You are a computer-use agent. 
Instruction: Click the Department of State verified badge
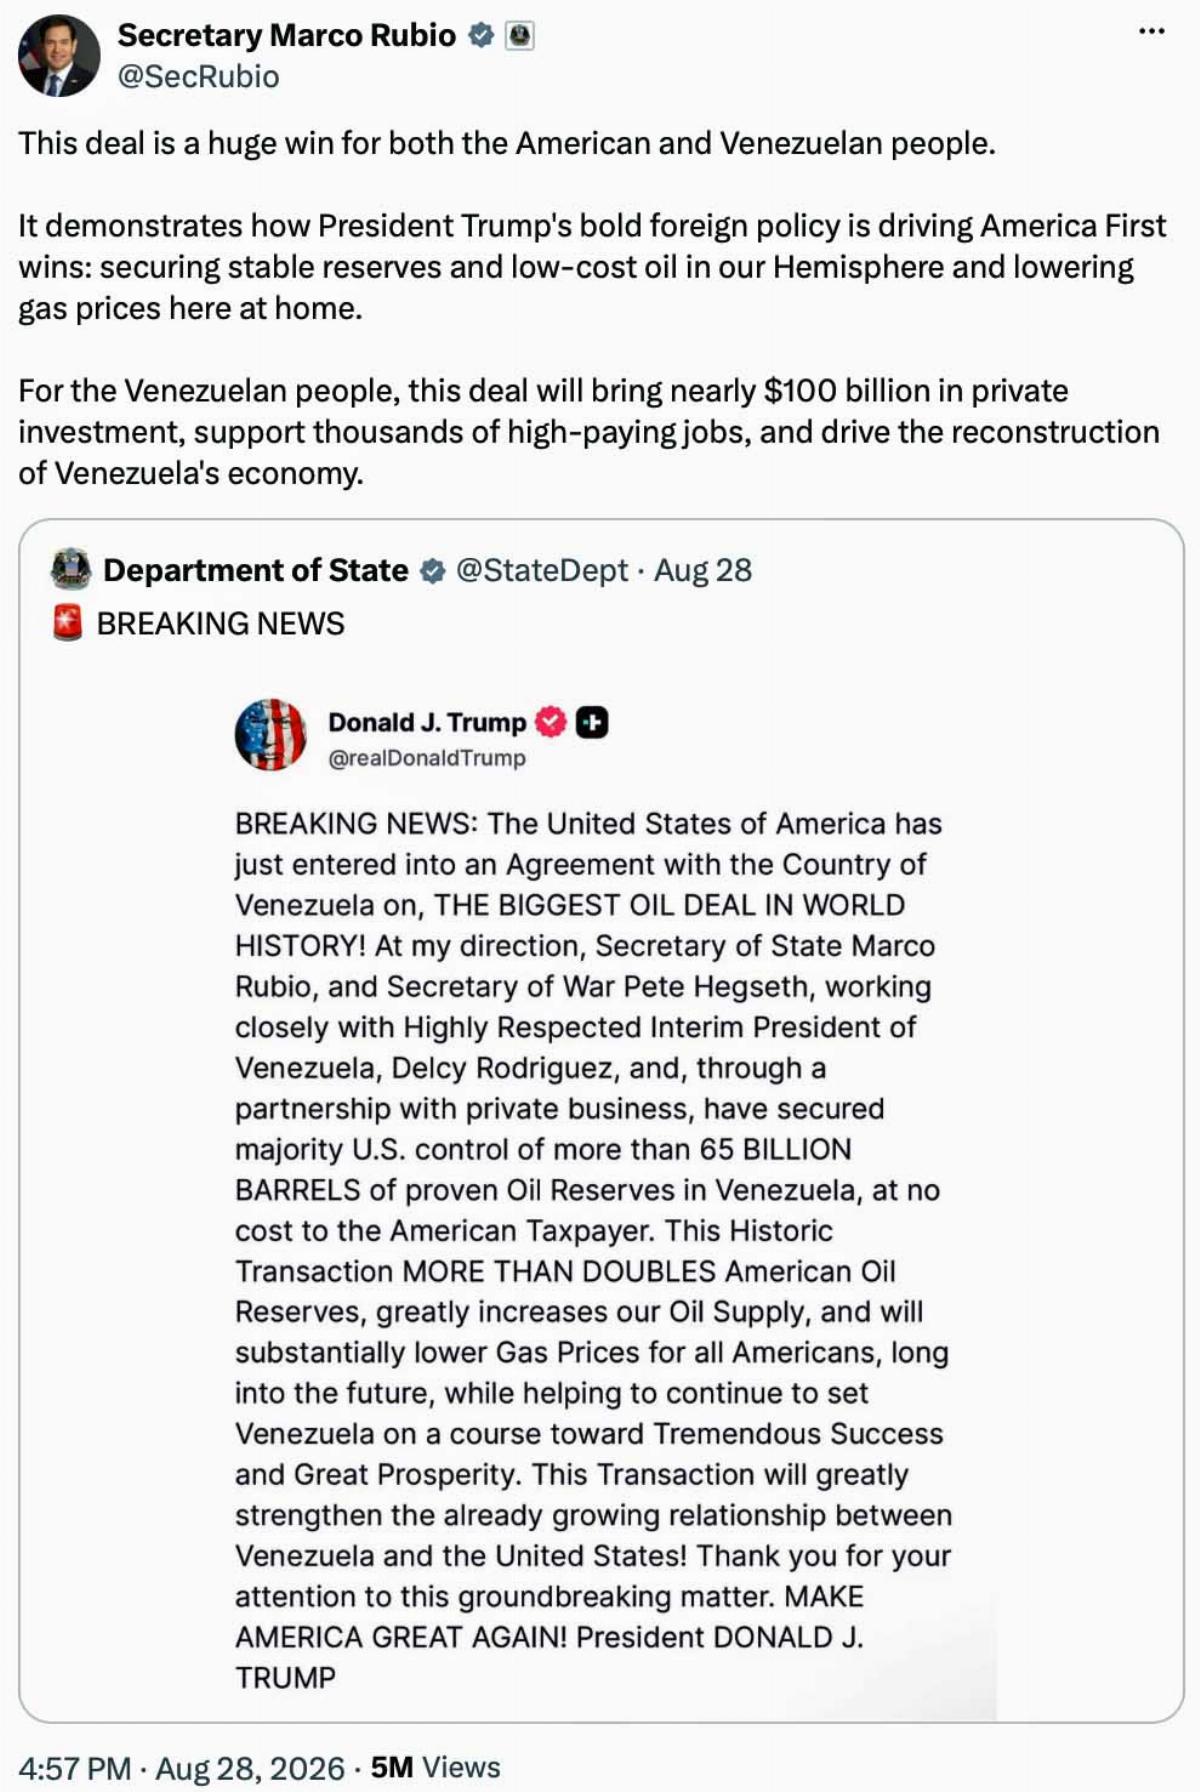point(432,570)
